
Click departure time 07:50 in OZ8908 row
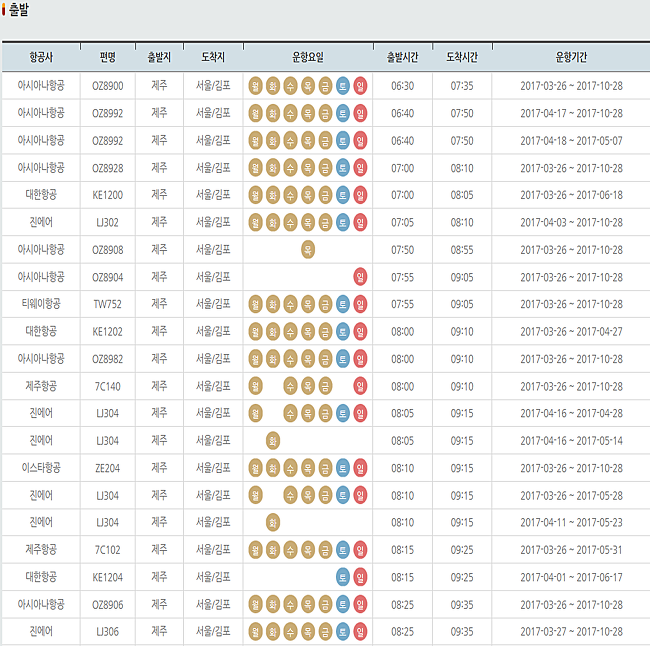(403, 250)
